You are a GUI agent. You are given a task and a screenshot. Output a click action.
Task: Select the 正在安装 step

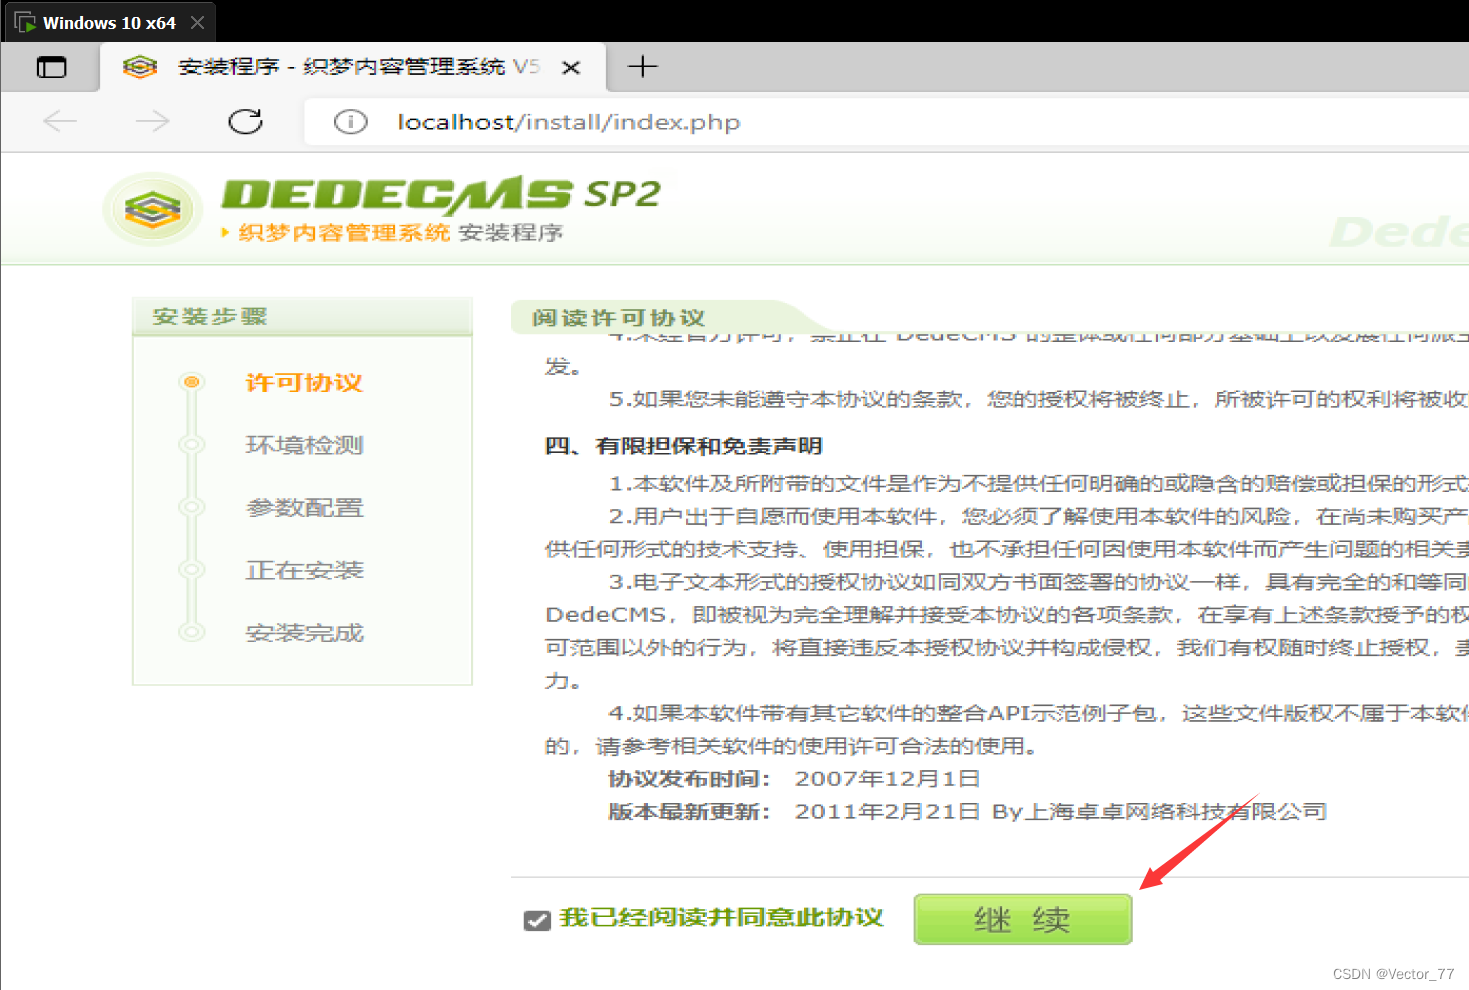pyautogui.click(x=304, y=570)
